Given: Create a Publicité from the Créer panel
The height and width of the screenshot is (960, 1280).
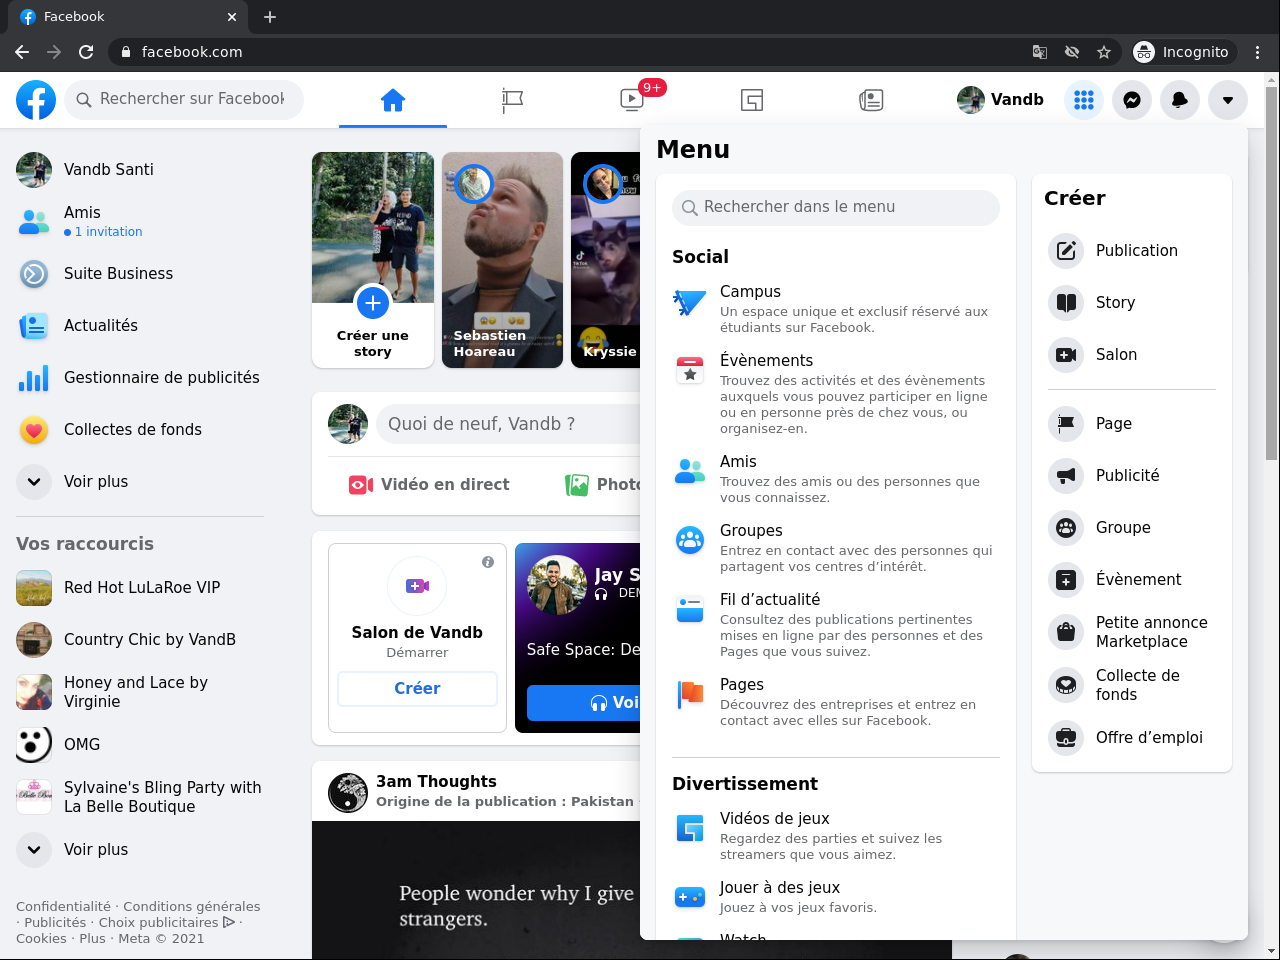Looking at the screenshot, I should [1132, 475].
